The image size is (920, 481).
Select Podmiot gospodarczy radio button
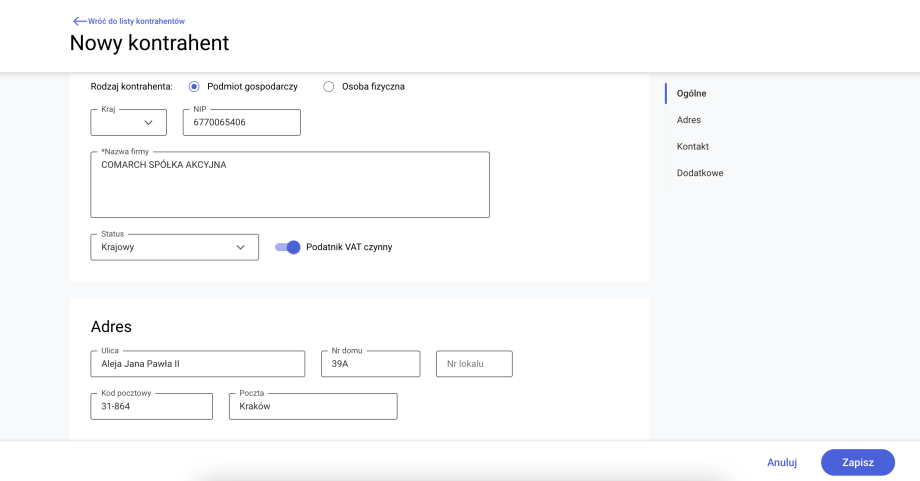(x=194, y=86)
